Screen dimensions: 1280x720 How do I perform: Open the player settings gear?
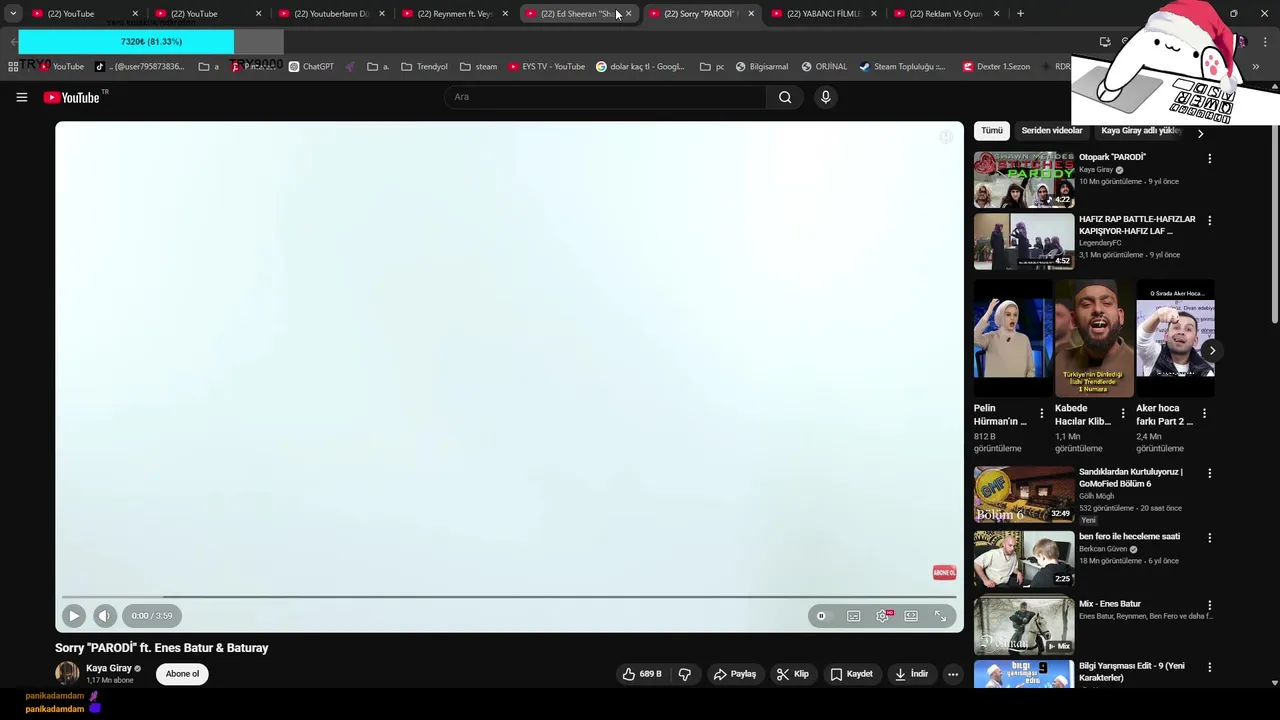click(882, 616)
